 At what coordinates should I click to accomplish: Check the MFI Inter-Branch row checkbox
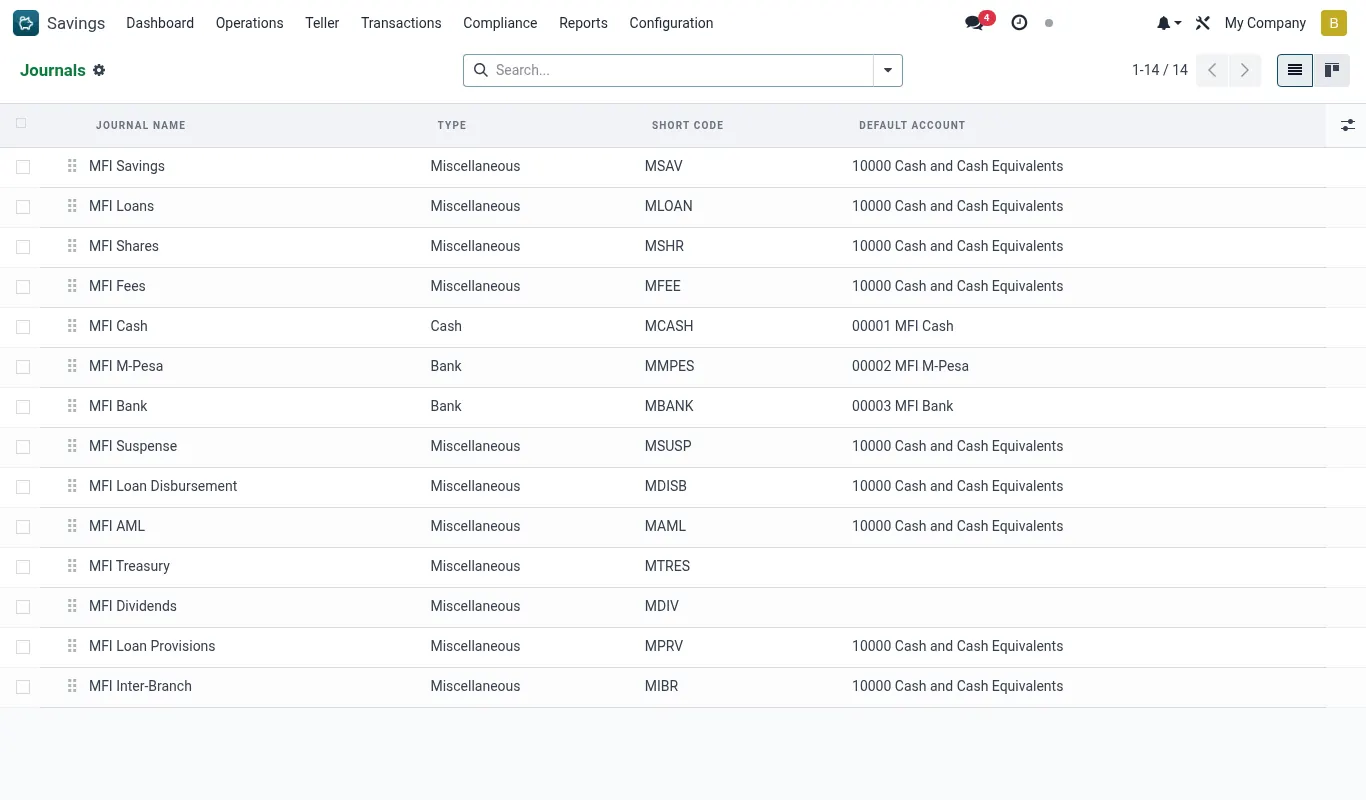(x=23, y=687)
